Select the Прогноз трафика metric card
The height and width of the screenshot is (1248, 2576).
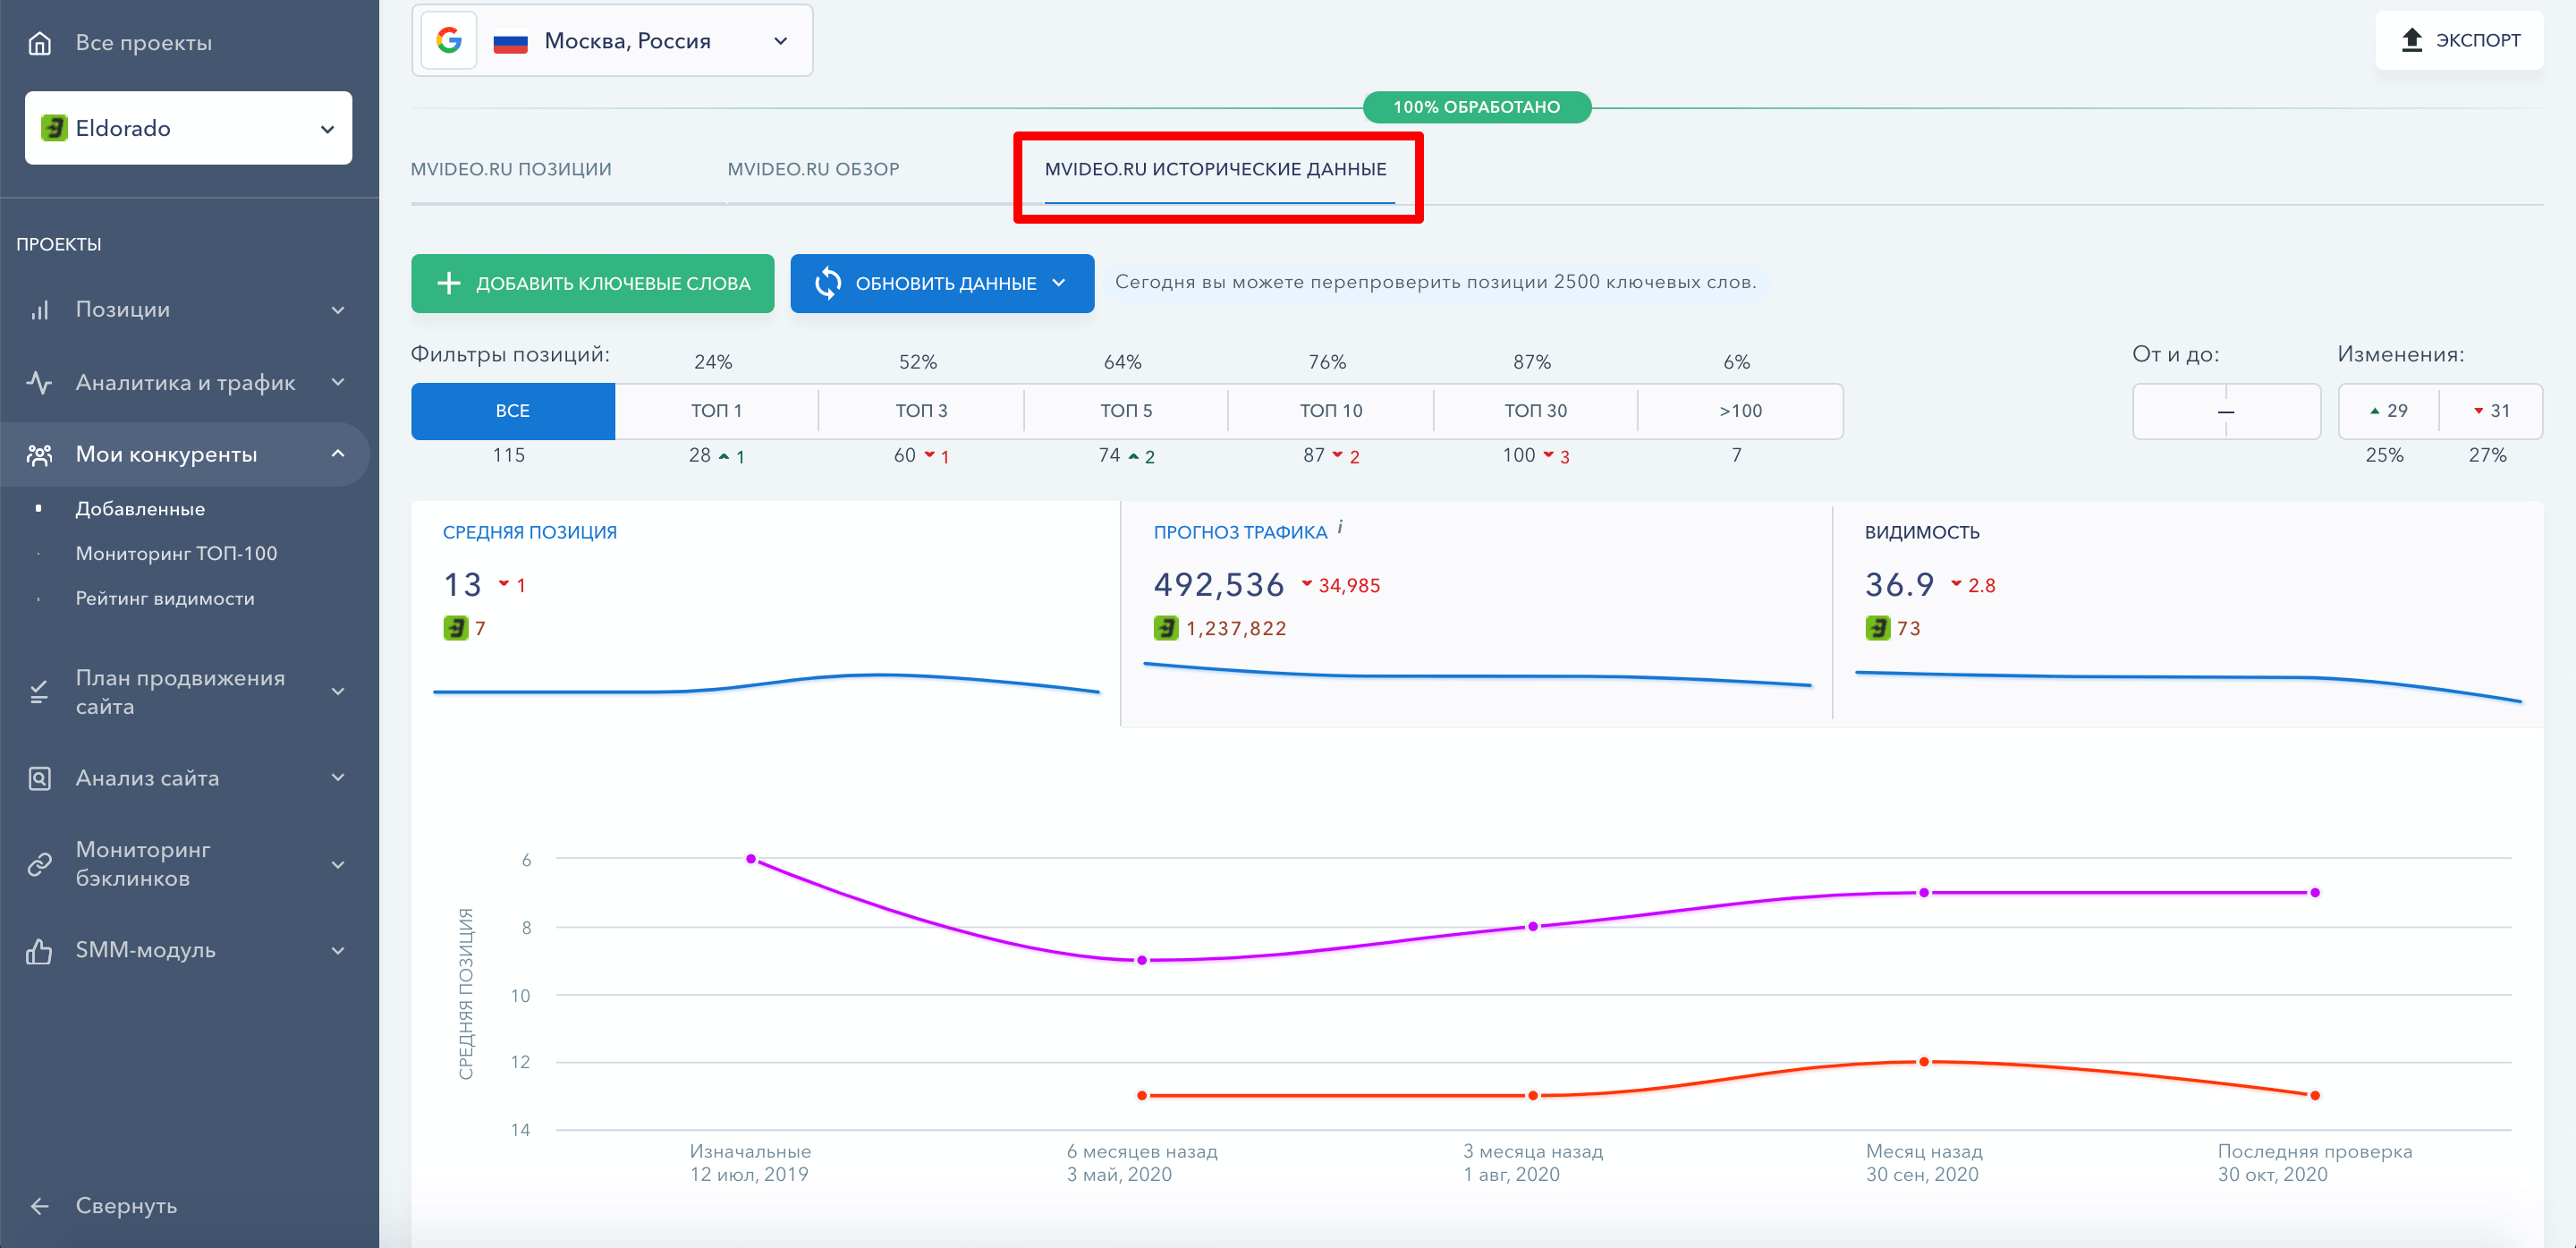[x=1477, y=614]
